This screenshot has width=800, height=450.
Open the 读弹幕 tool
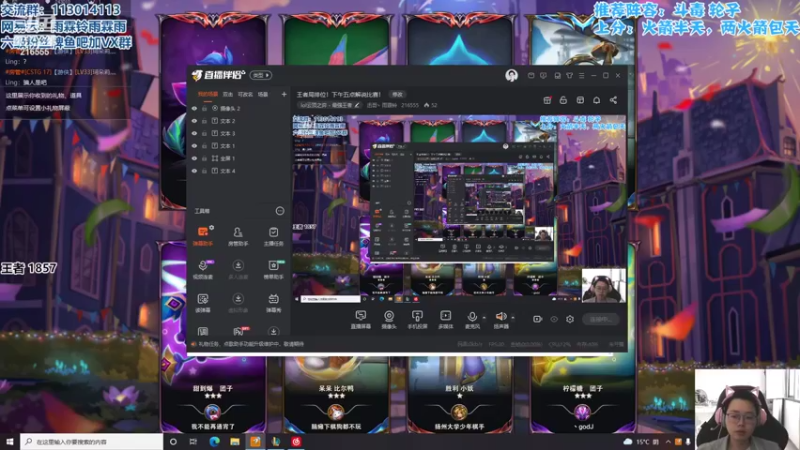point(203,303)
